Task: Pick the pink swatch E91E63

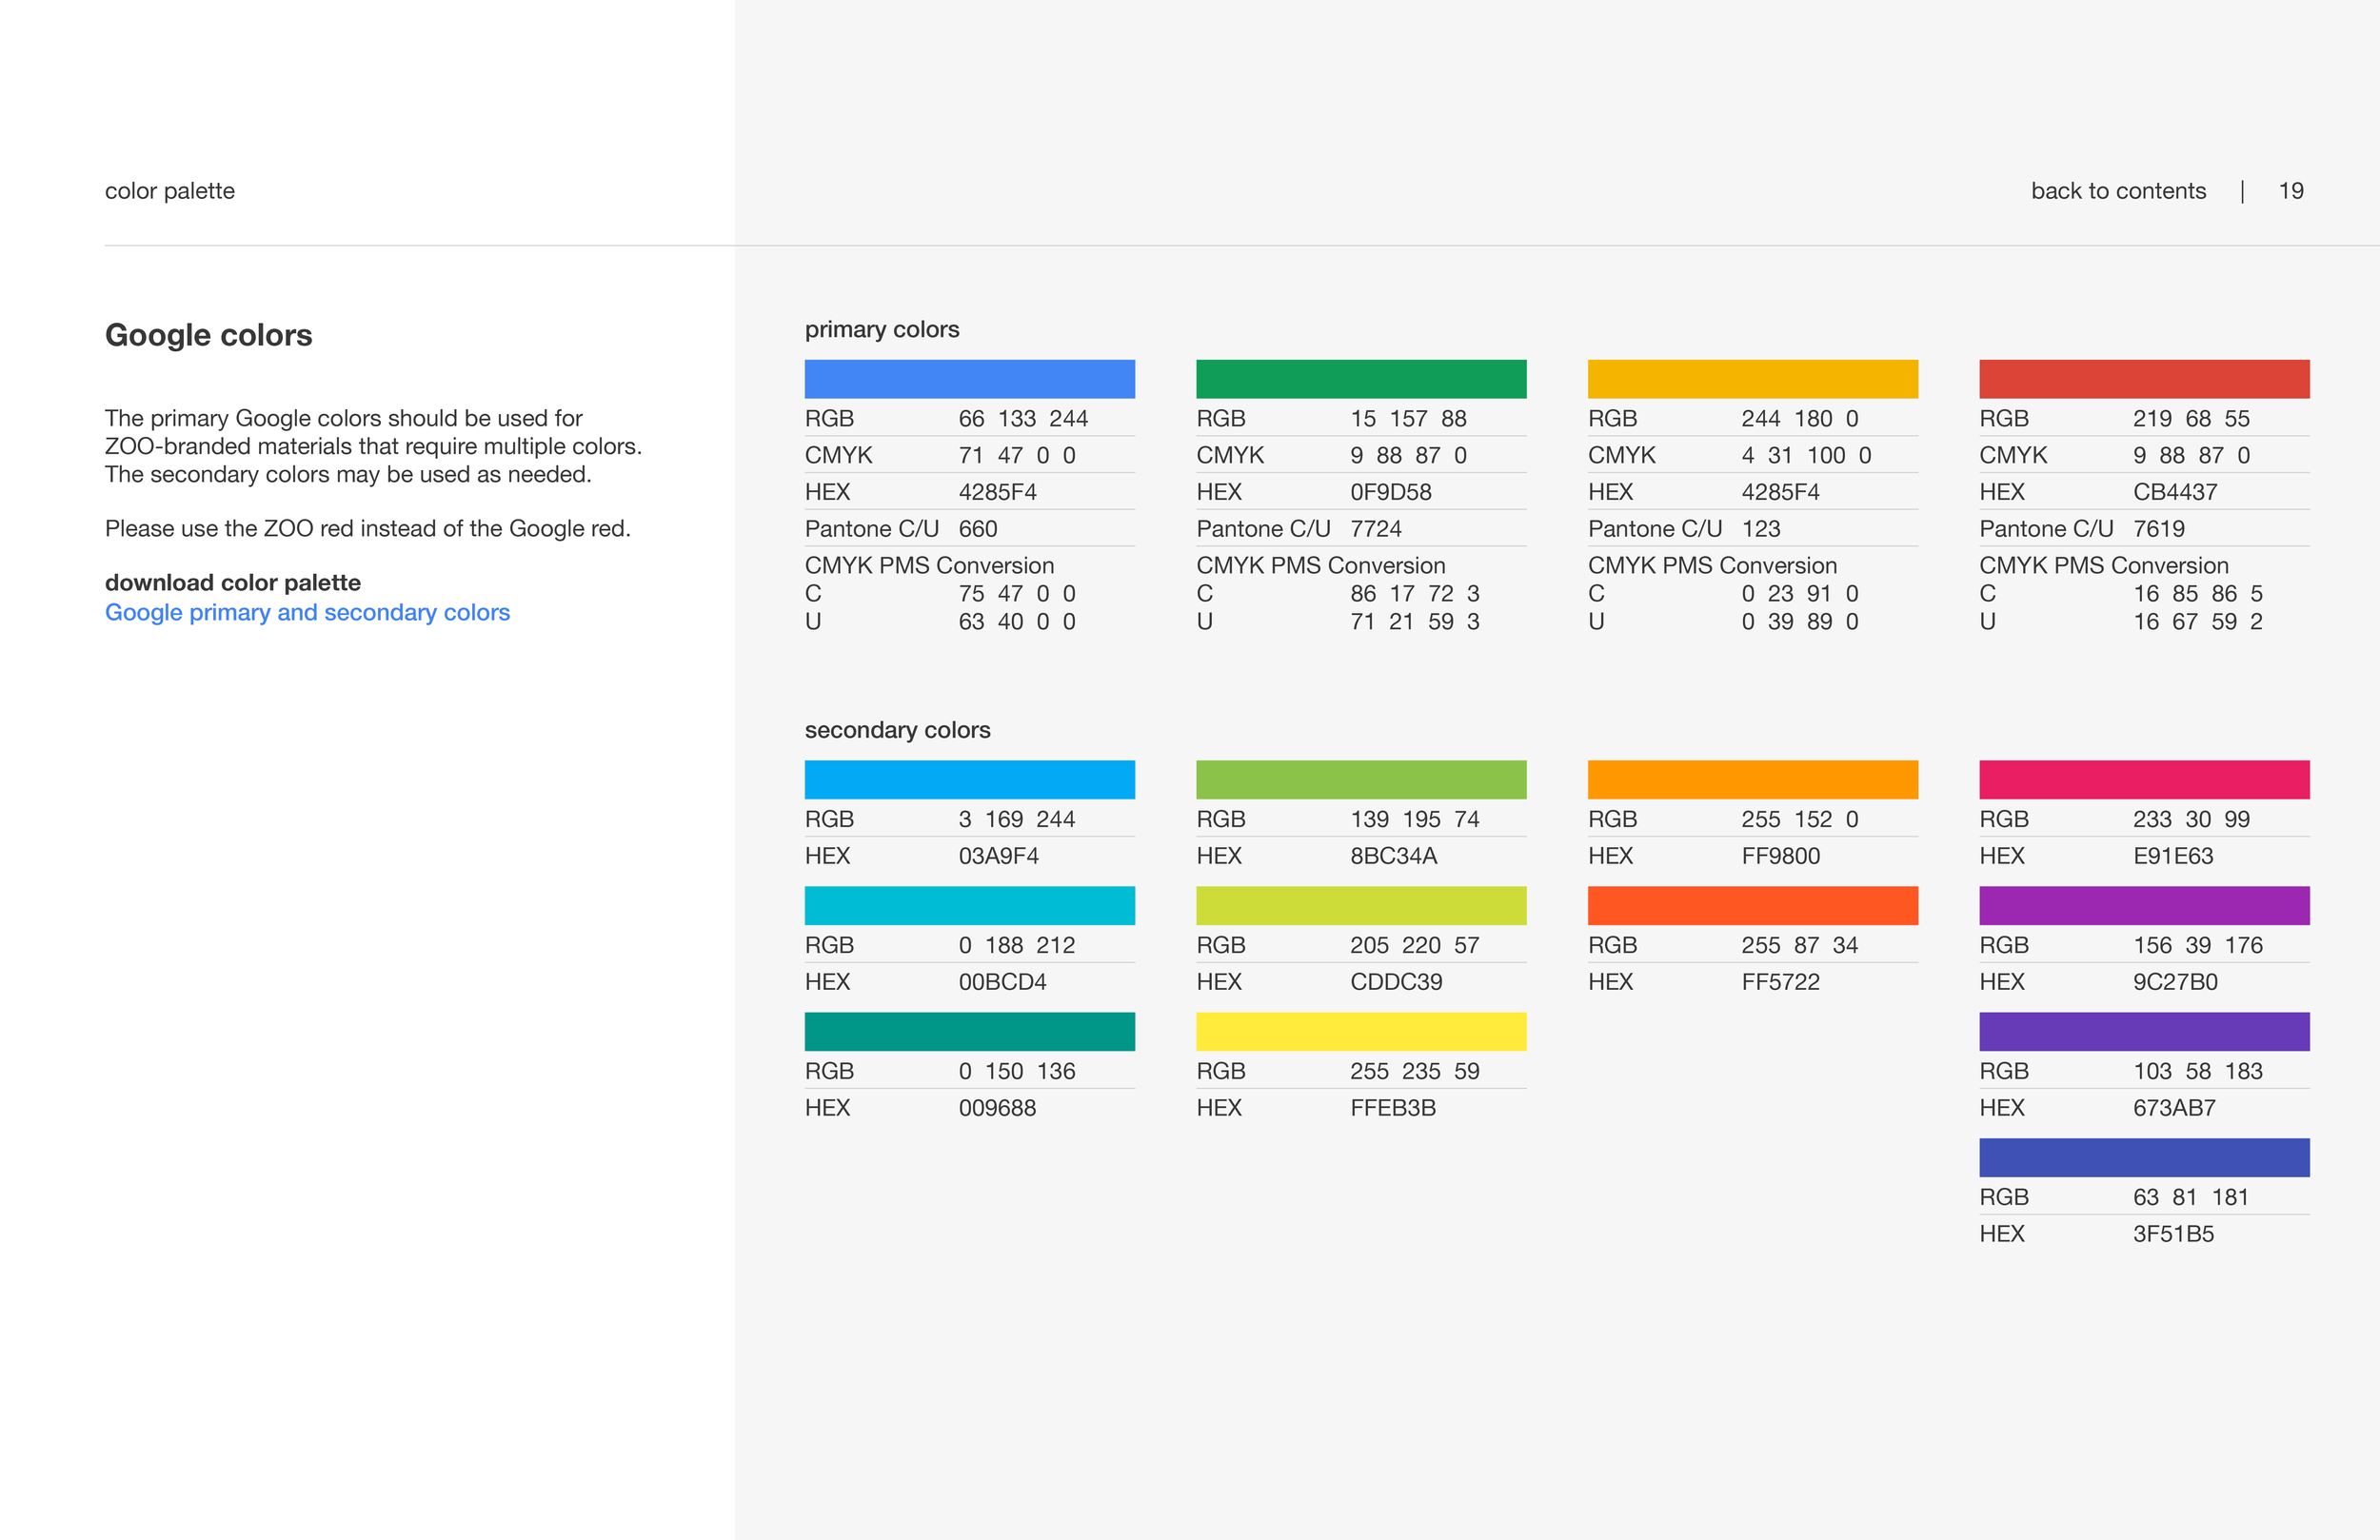Action: (x=2143, y=779)
